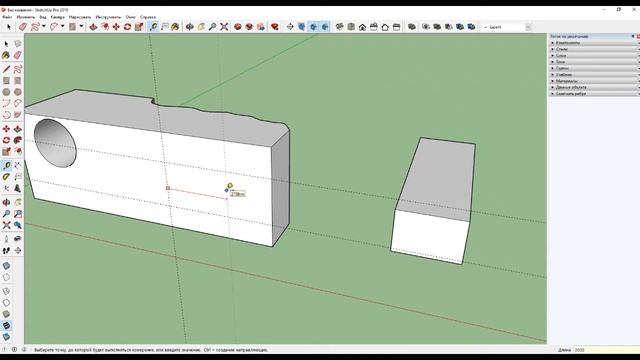Expand the Стили tray panel
The width and height of the screenshot is (640, 360).
pos(594,49)
